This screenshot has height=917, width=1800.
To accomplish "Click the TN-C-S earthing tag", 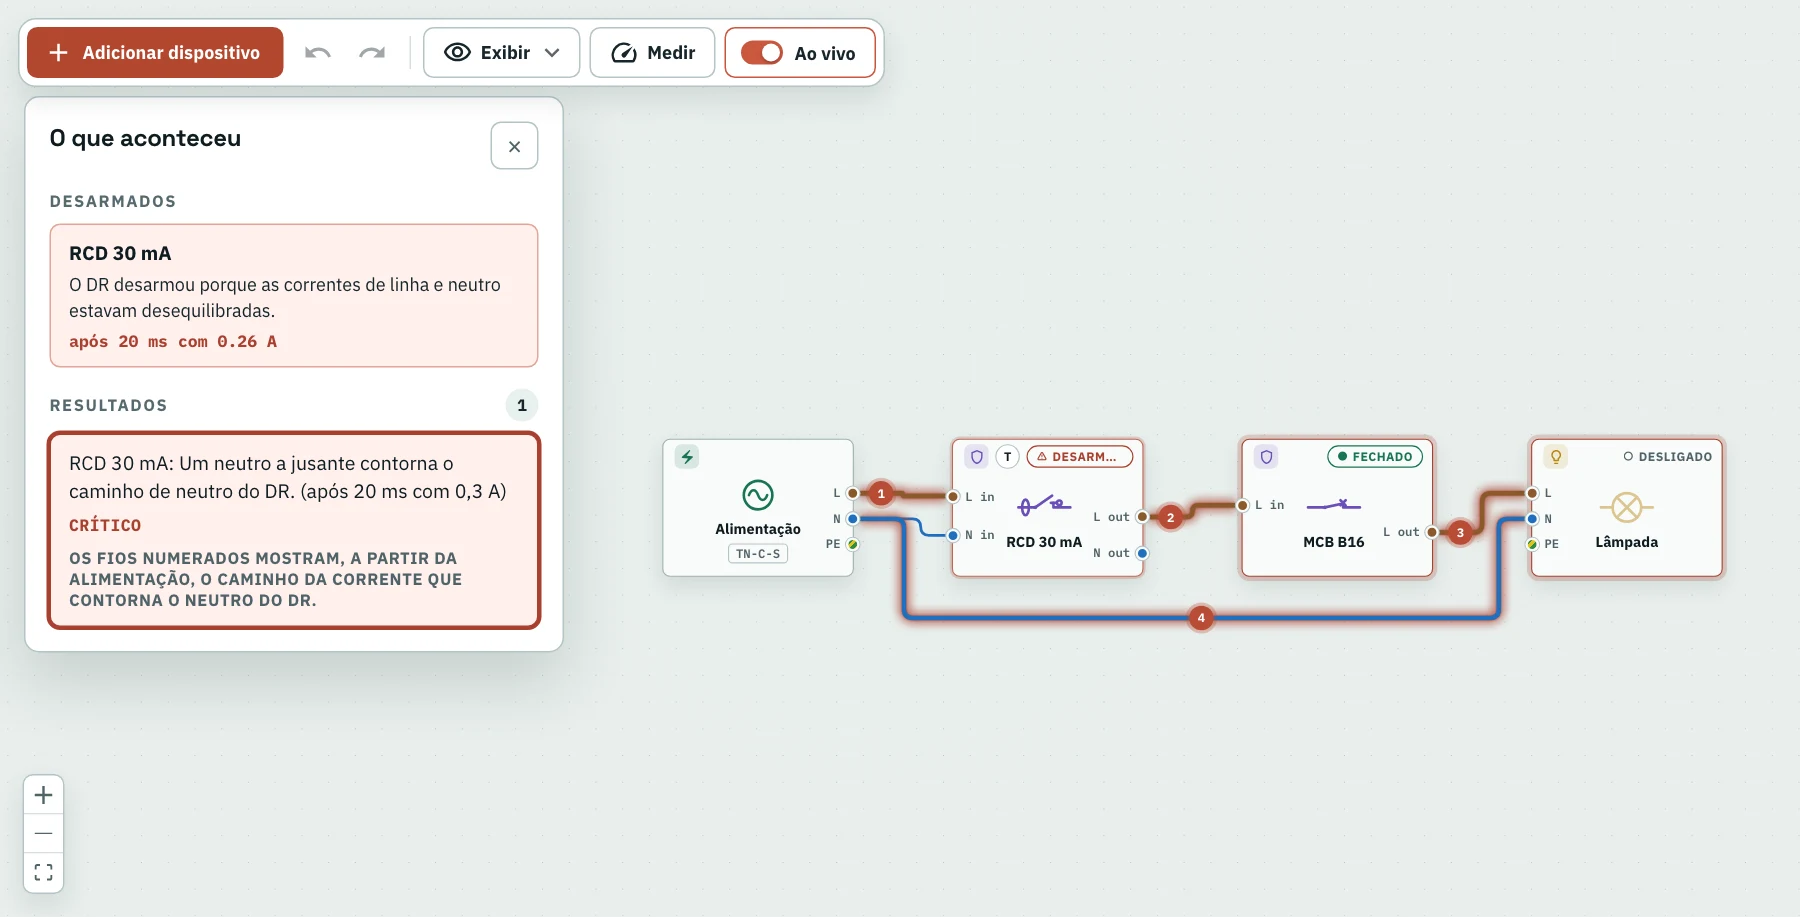I will click(758, 554).
